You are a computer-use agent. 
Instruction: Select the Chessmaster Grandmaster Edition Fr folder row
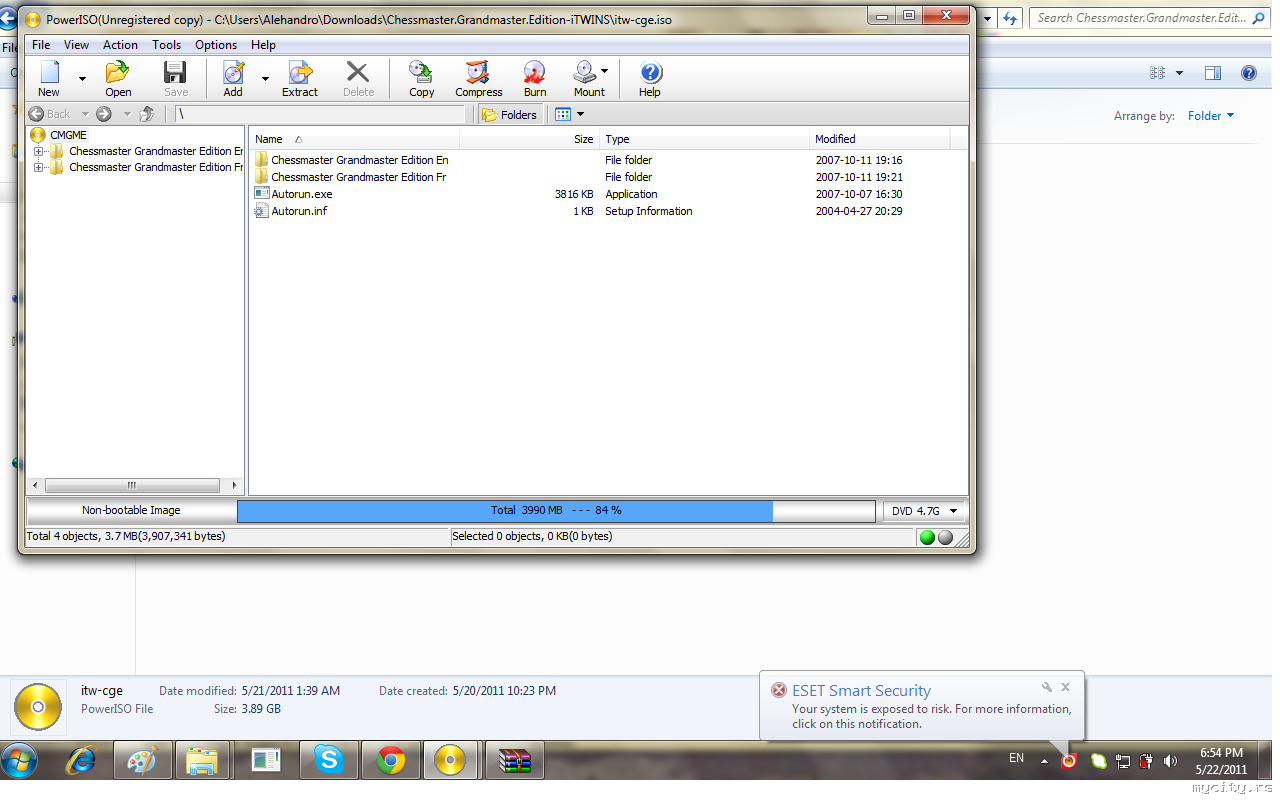[608, 177]
